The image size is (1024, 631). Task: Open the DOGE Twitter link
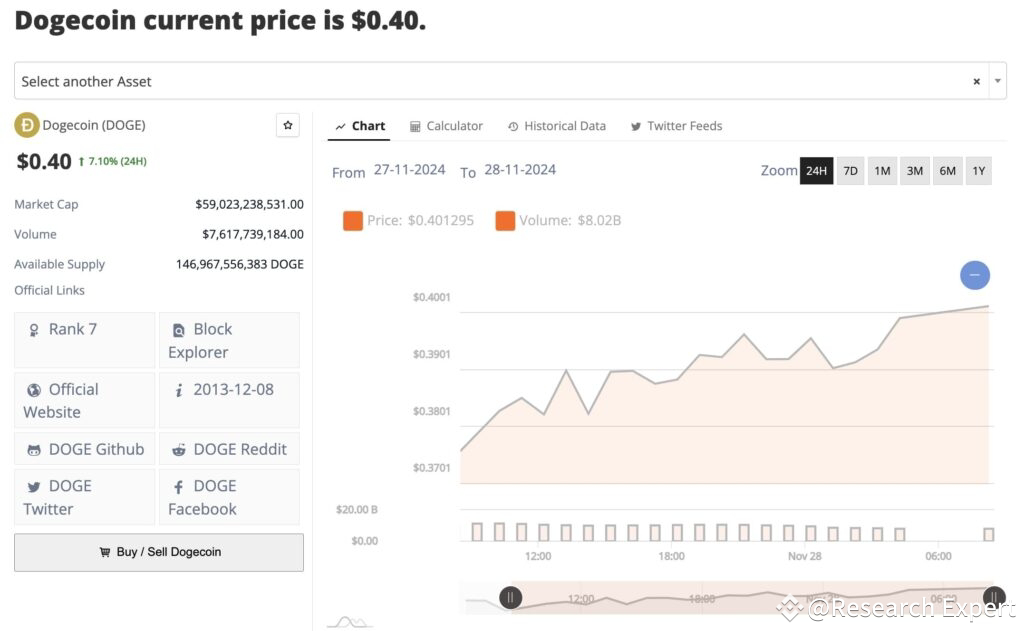point(84,497)
